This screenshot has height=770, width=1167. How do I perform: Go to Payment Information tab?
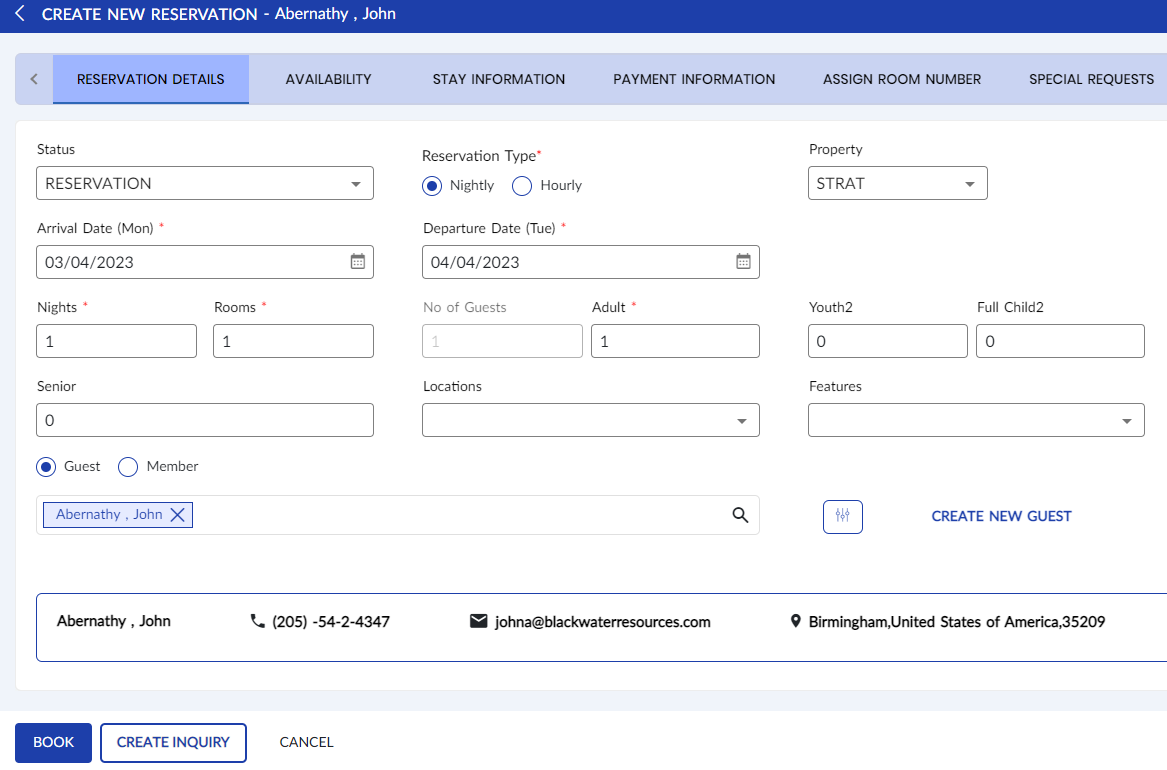coord(694,80)
